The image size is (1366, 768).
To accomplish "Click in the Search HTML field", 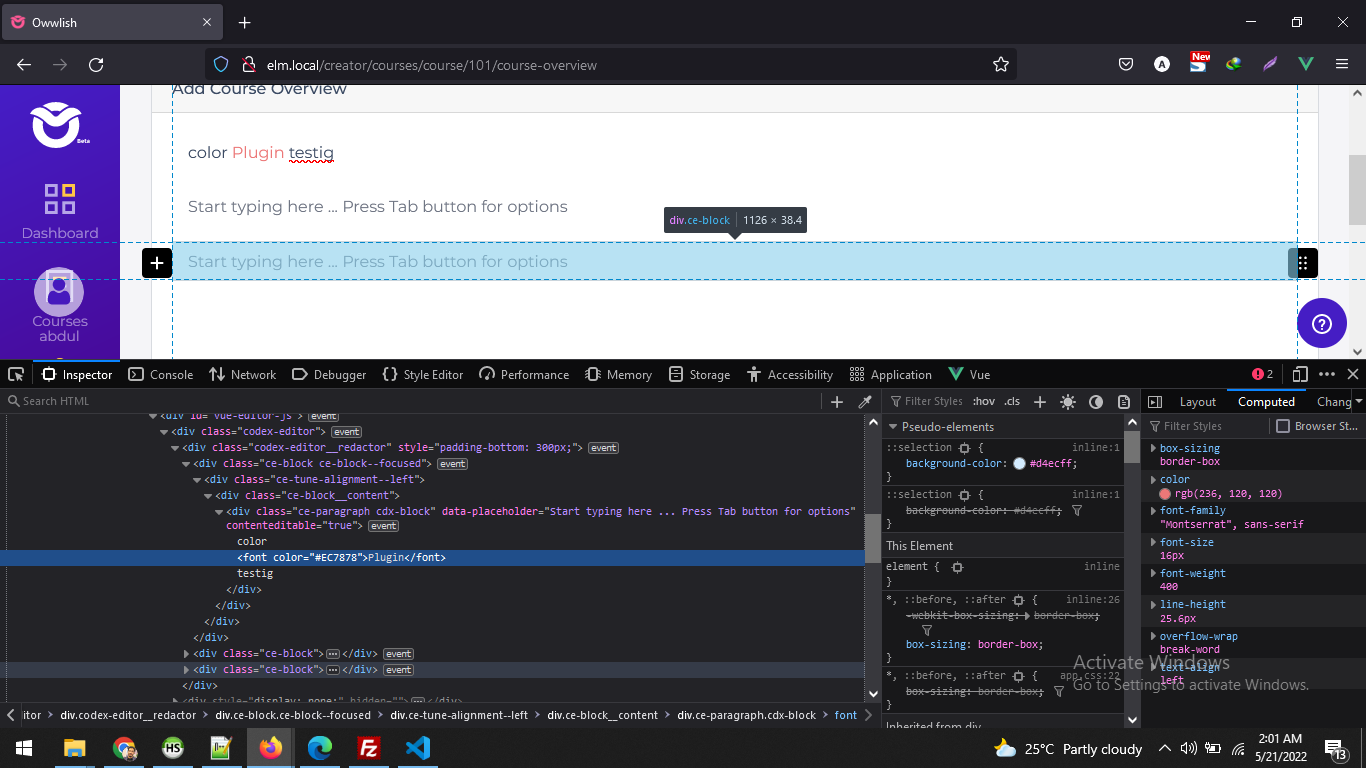I will click(410, 401).
